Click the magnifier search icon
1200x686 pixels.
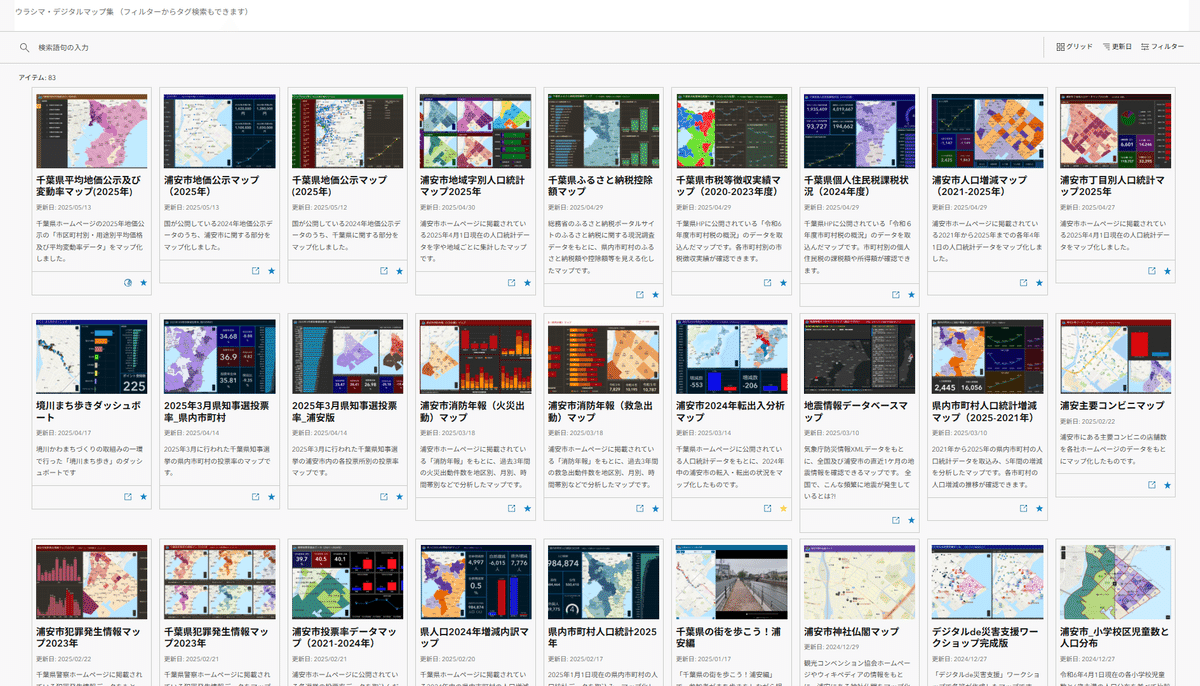(x=24, y=47)
